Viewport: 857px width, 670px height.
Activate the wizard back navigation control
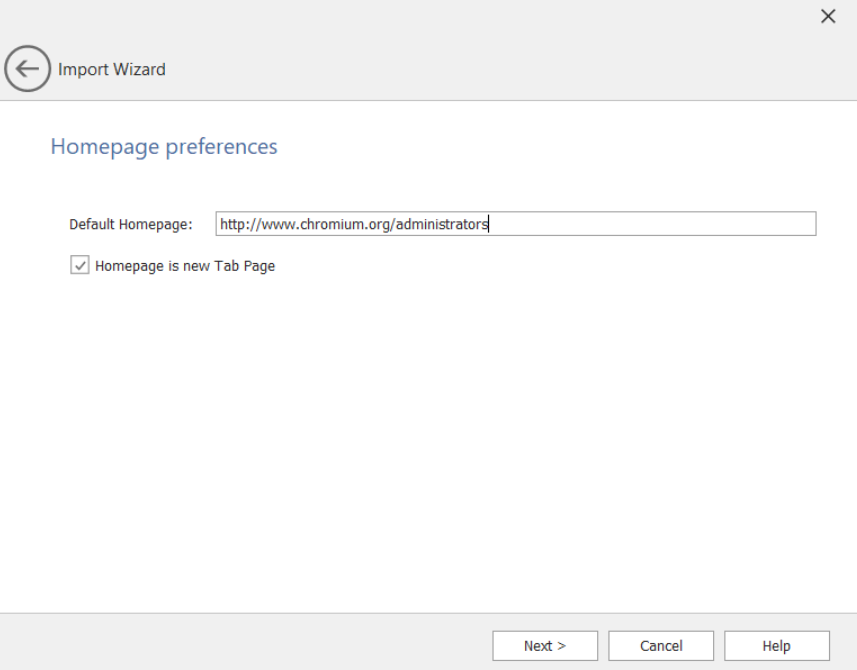[28, 68]
